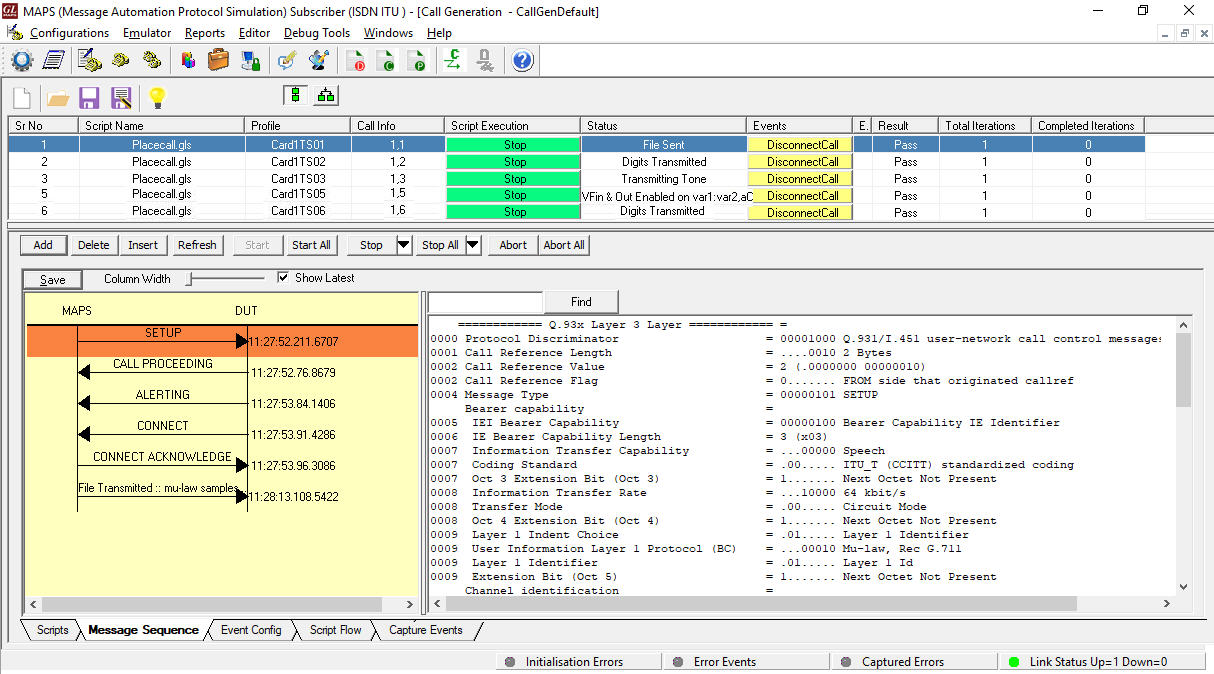This screenshot has width=1214, height=674.
Task: Open the Emulator menu
Action: tap(147, 33)
